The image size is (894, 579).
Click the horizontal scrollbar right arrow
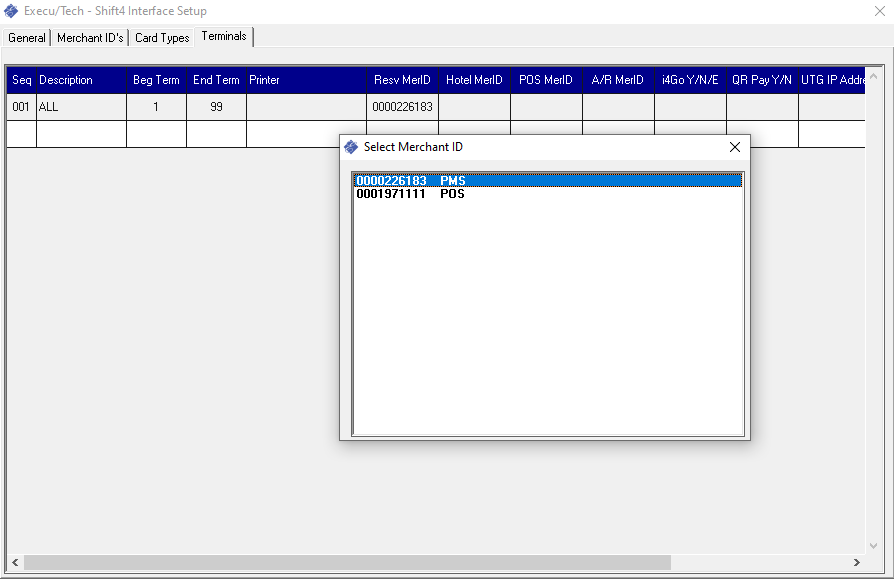pyautogui.click(x=856, y=562)
